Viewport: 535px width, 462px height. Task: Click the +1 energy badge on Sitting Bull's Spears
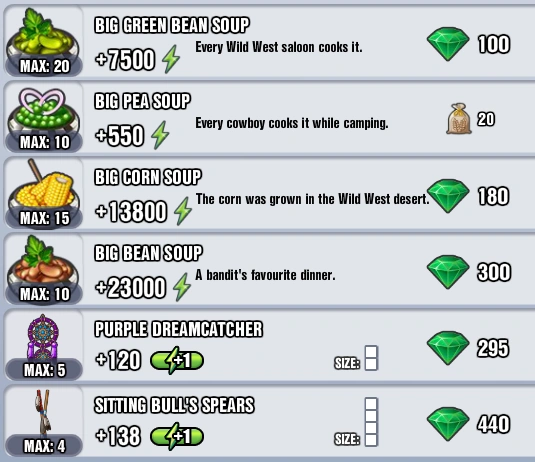click(x=177, y=436)
